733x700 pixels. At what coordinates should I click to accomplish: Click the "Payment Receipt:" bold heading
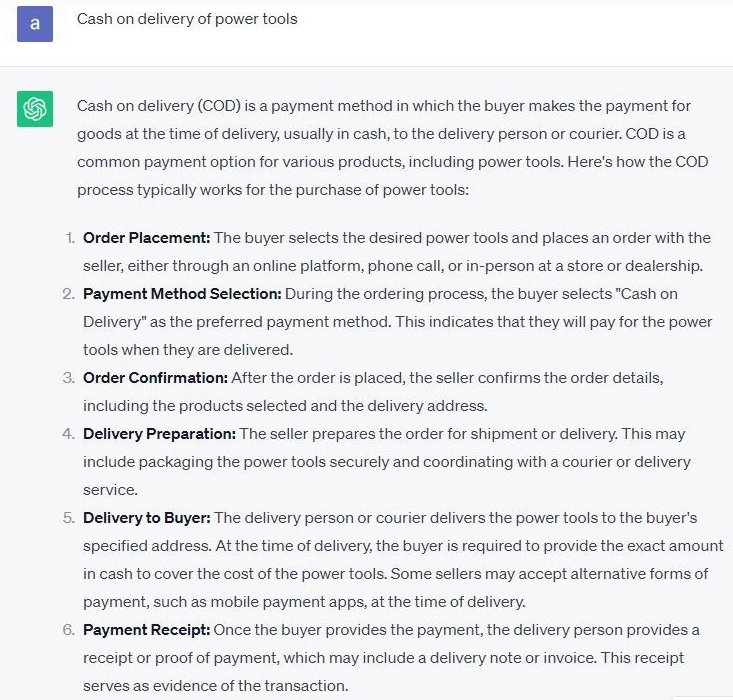pyautogui.click(x=145, y=630)
